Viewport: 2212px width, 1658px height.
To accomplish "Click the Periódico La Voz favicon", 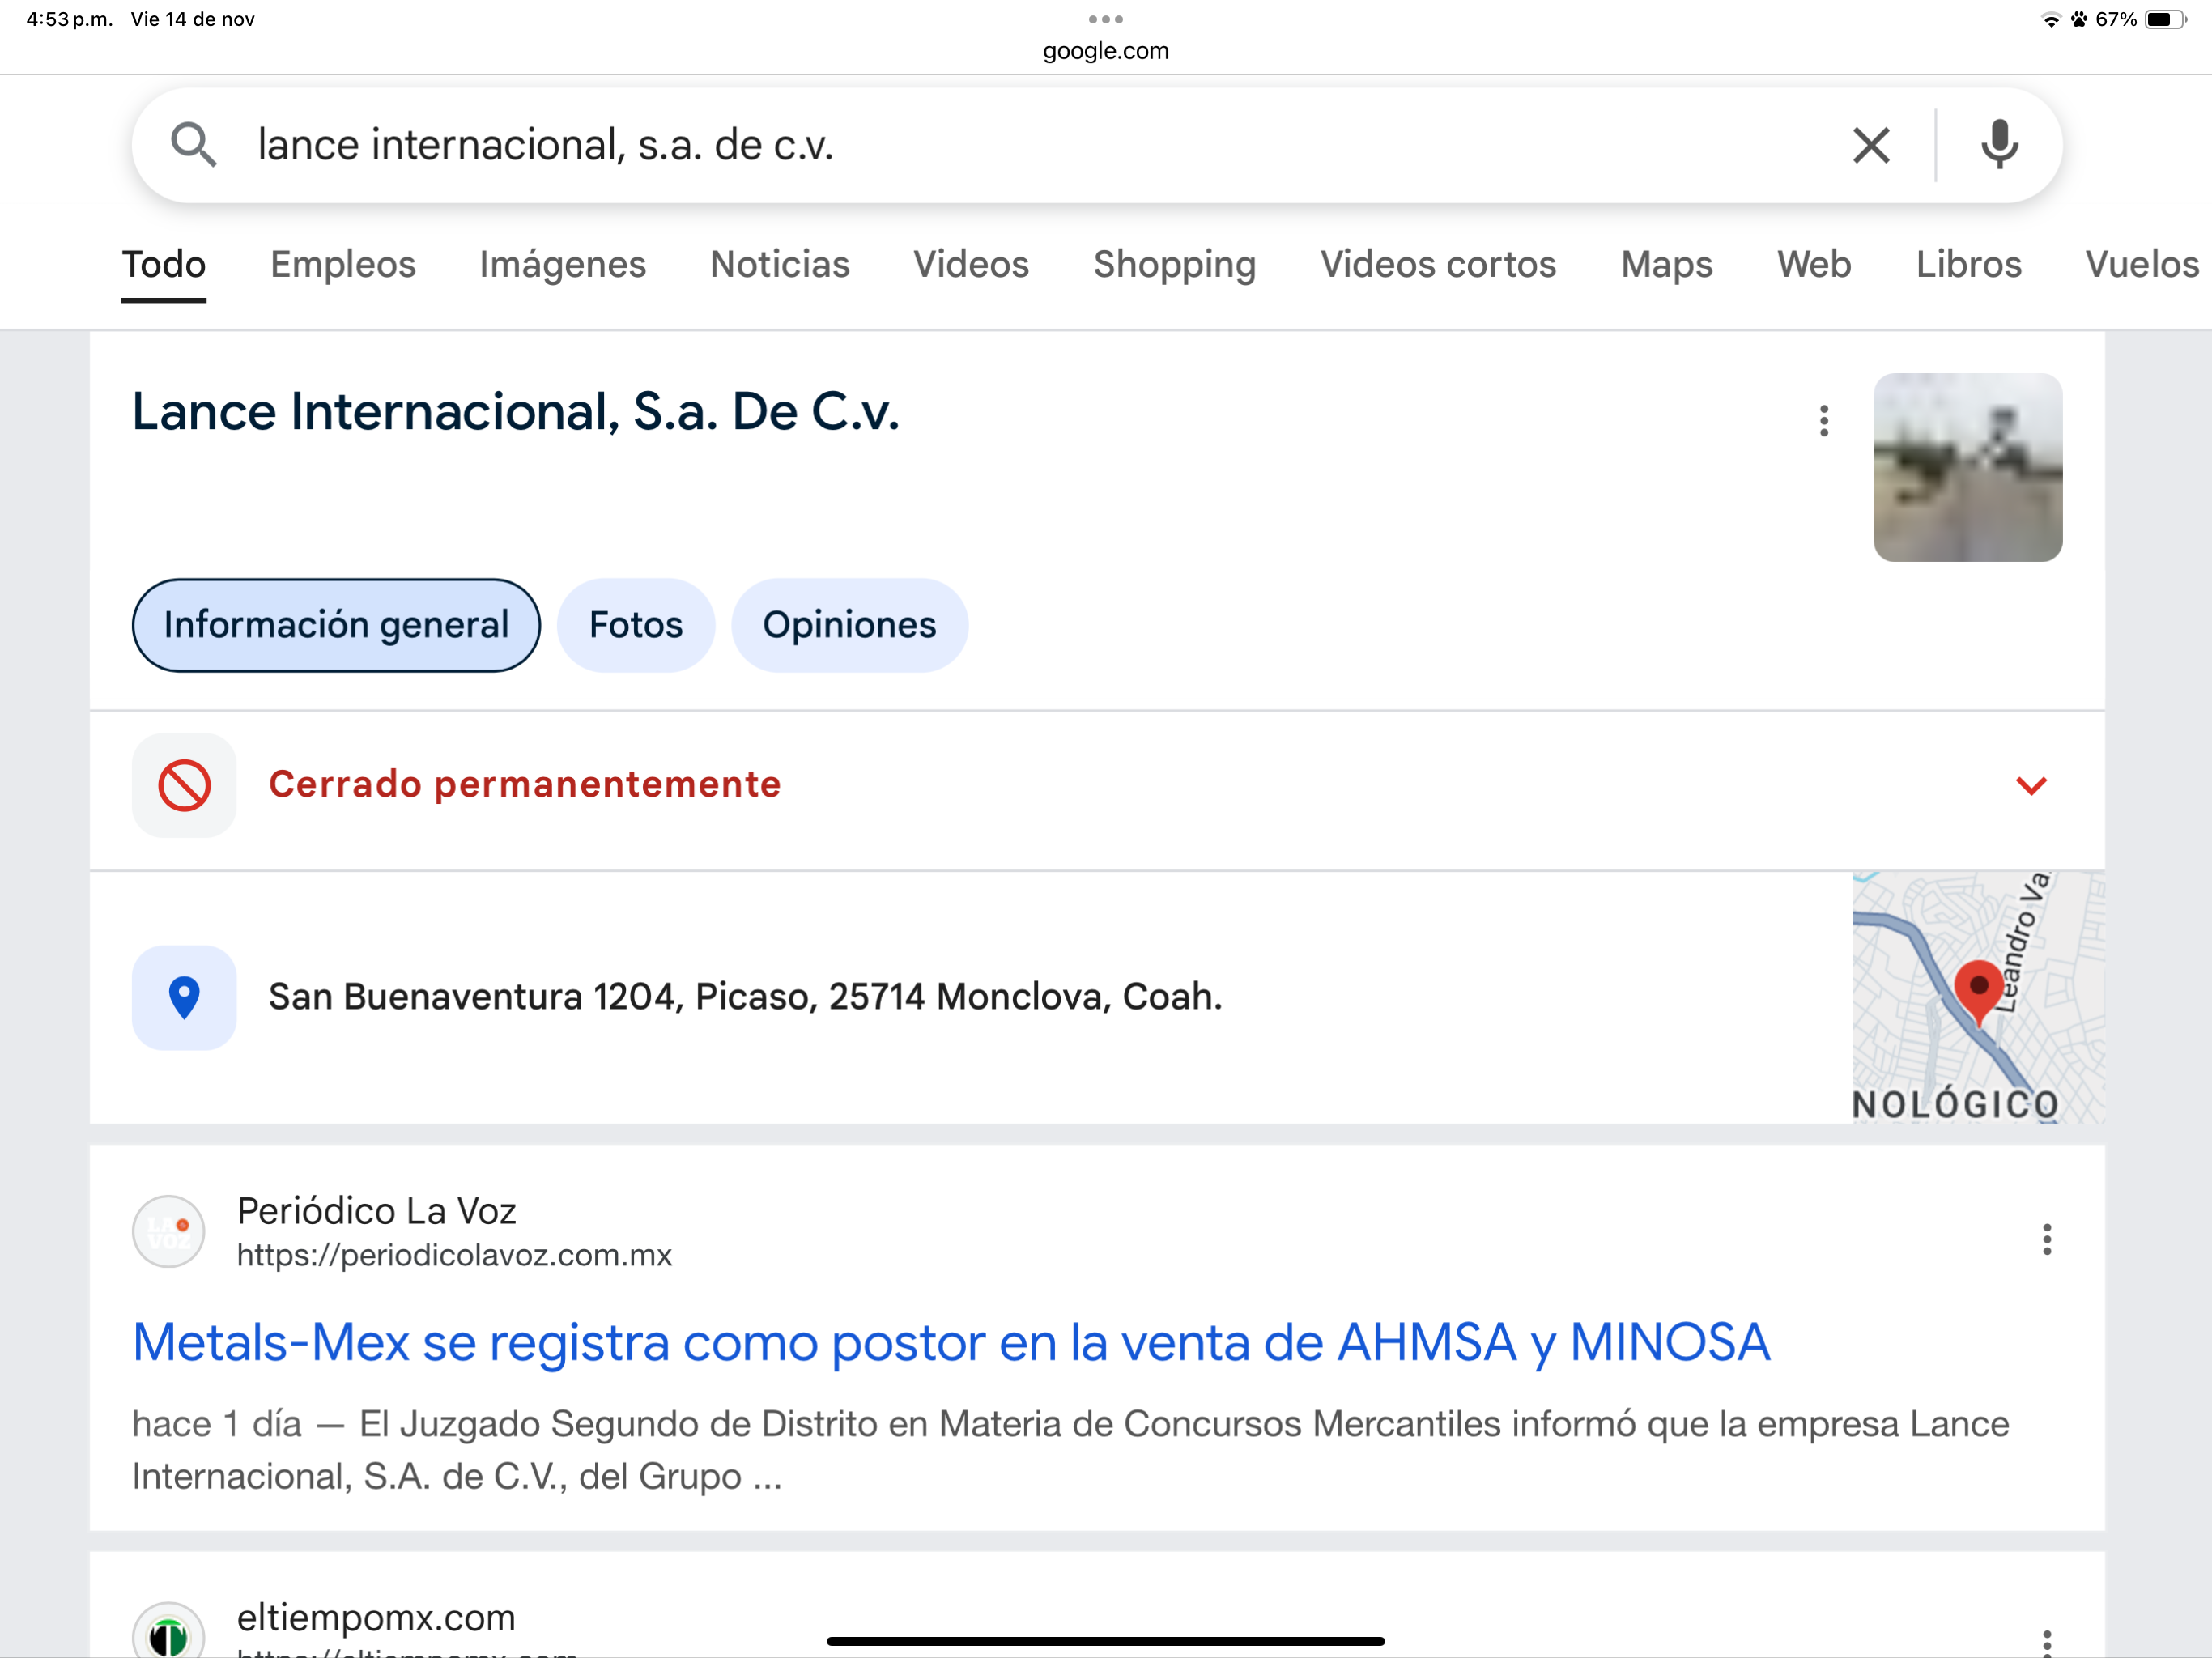I will pos(169,1232).
